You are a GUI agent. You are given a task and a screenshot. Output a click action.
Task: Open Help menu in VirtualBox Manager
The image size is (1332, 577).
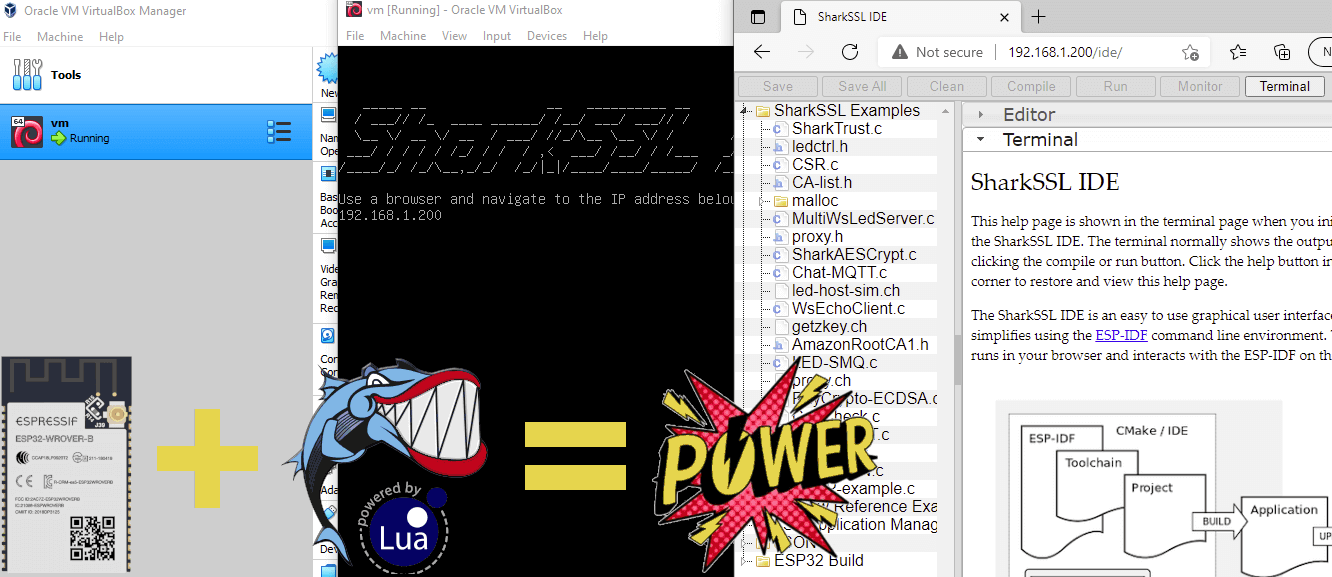[x=111, y=37]
